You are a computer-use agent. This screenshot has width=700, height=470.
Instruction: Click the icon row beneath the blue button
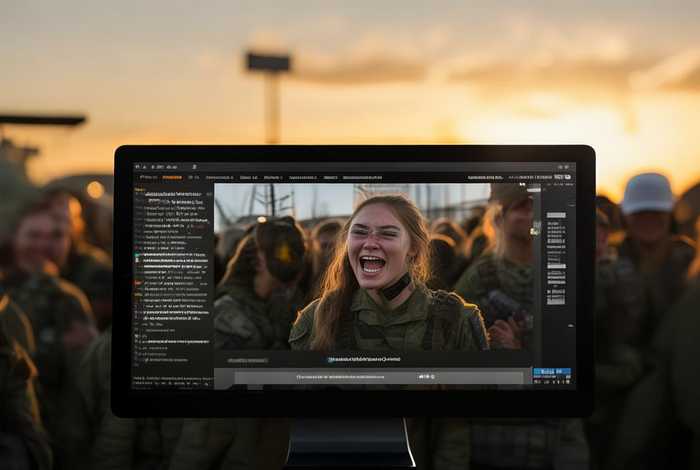point(551,381)
